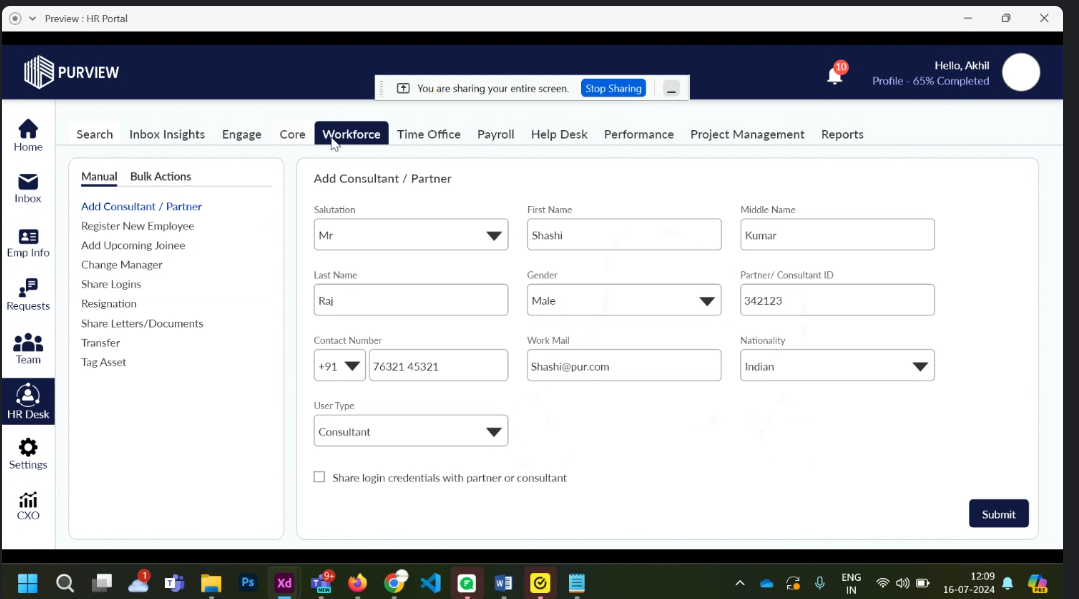Open Visual Studio Code from taskbar

(430, 583)
